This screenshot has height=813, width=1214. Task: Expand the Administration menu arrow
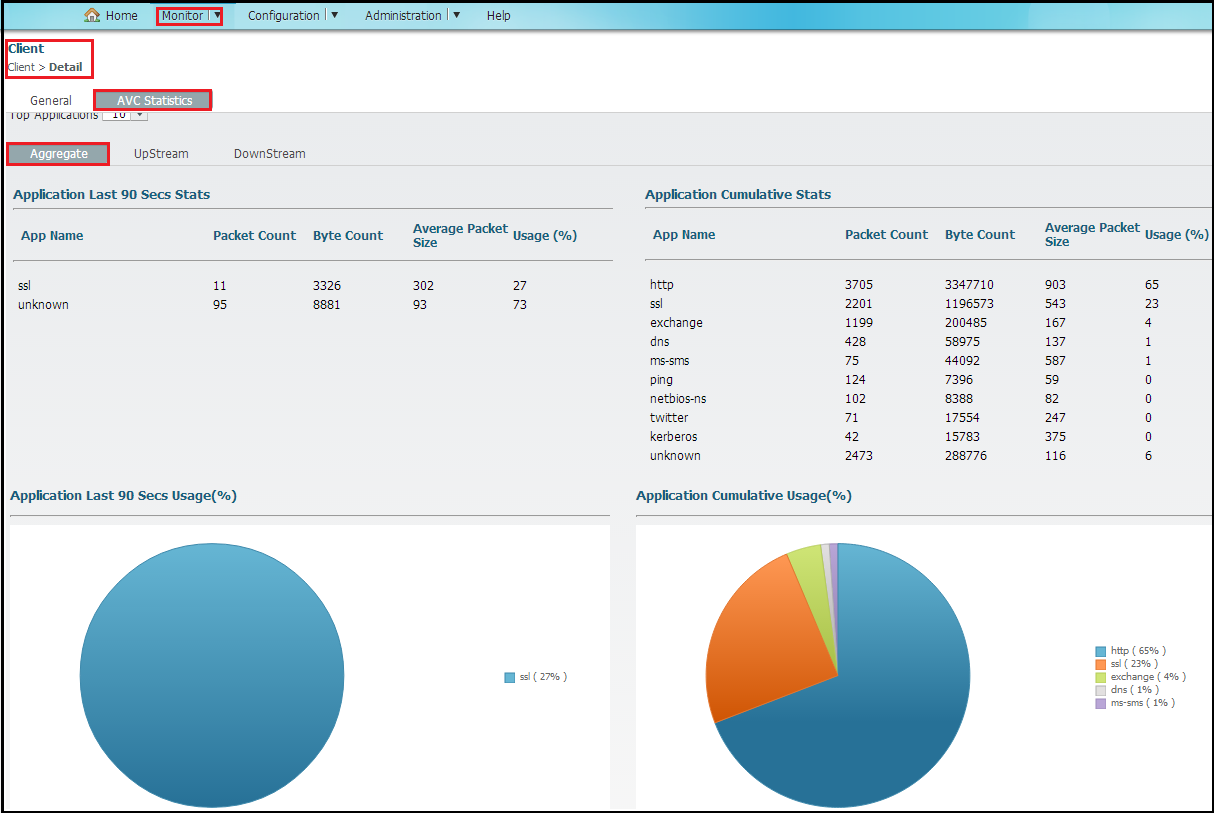(456, 15)
